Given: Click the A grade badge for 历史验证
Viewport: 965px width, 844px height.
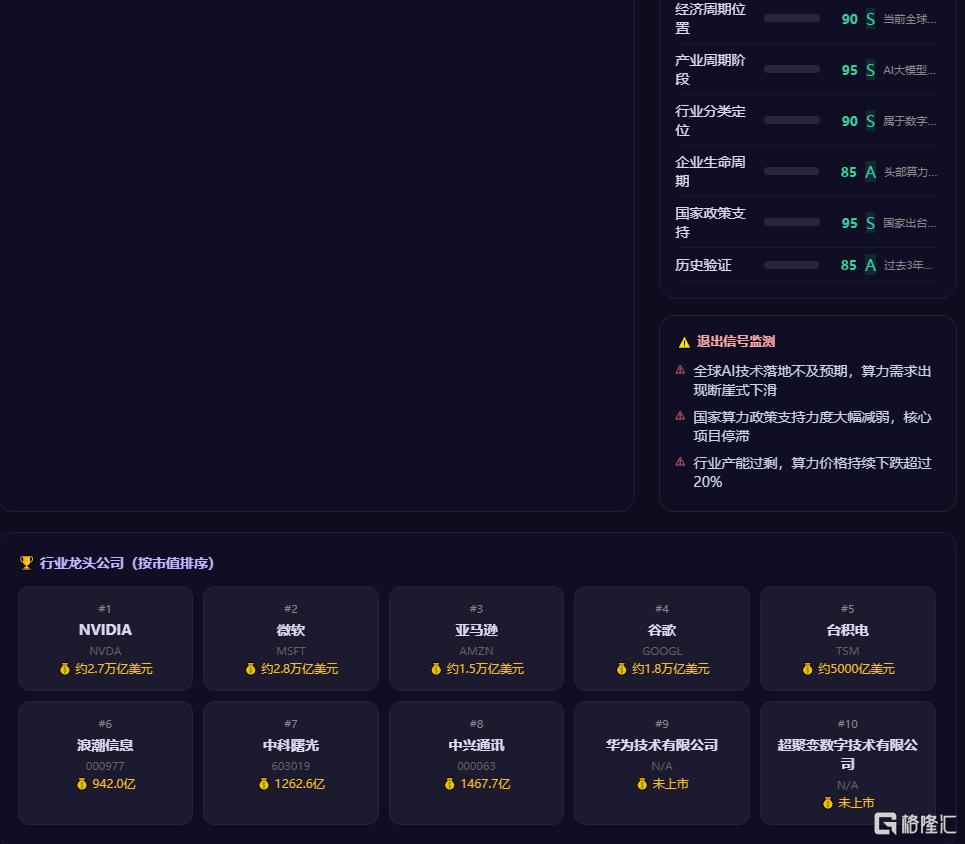Looking at the screenshot, I should click(x=870, y=265).
